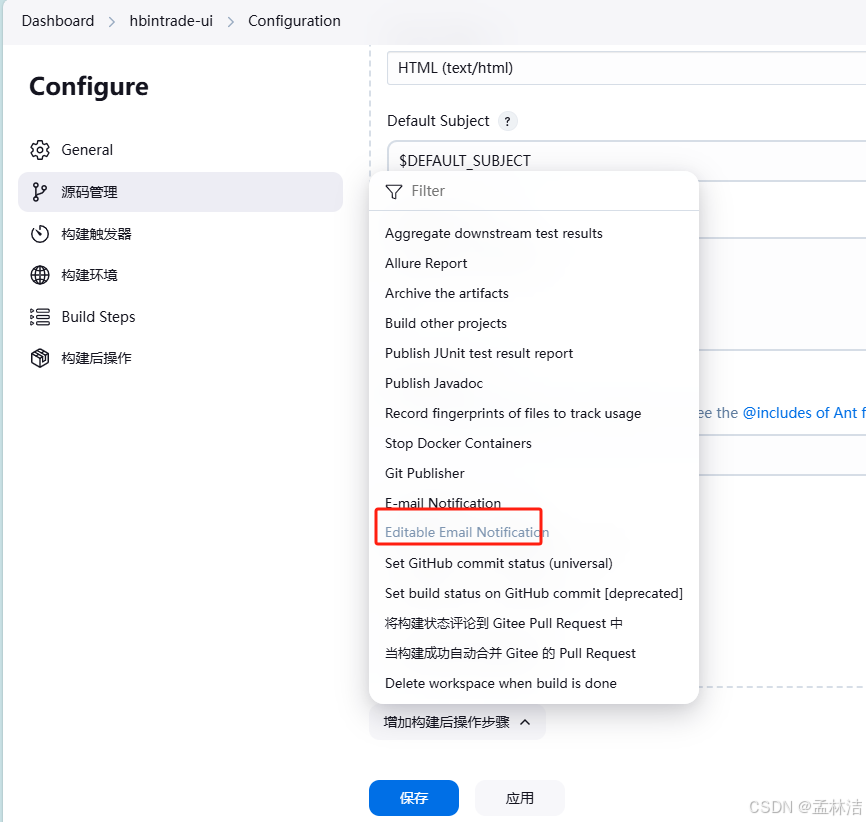This screenshot has height=822, width=866.
Task: Select 当构建成功自动合并 Gitee 的 Pull Request
Action: tap(510, 654)
